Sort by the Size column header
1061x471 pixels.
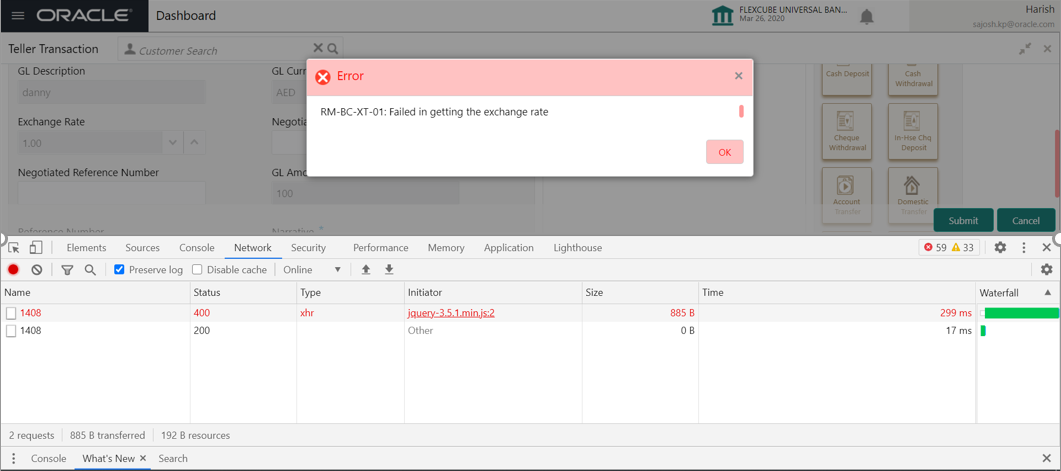click(x=640, y=292)
